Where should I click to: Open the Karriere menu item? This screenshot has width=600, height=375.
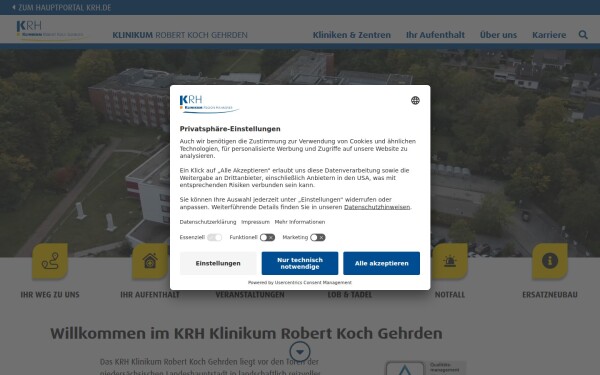[x=549, y=35]
